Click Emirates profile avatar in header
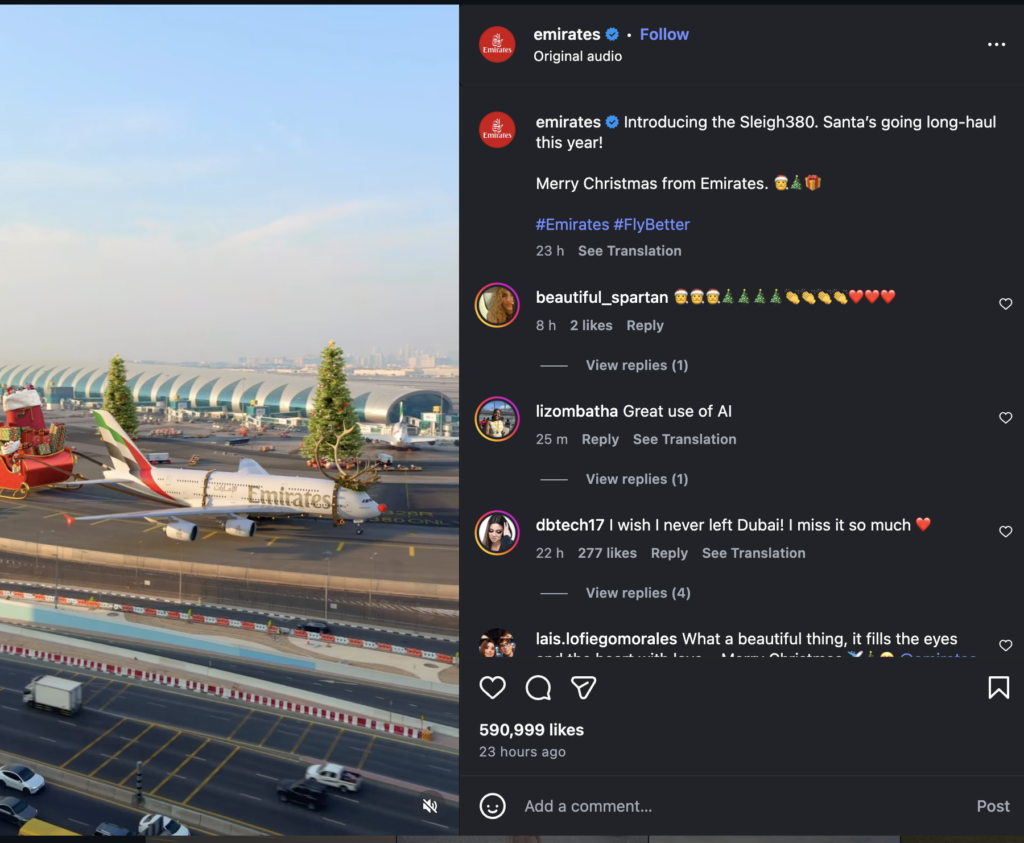Image resolution: width=1024 pixels, height=843 pixels. point(497,45)
